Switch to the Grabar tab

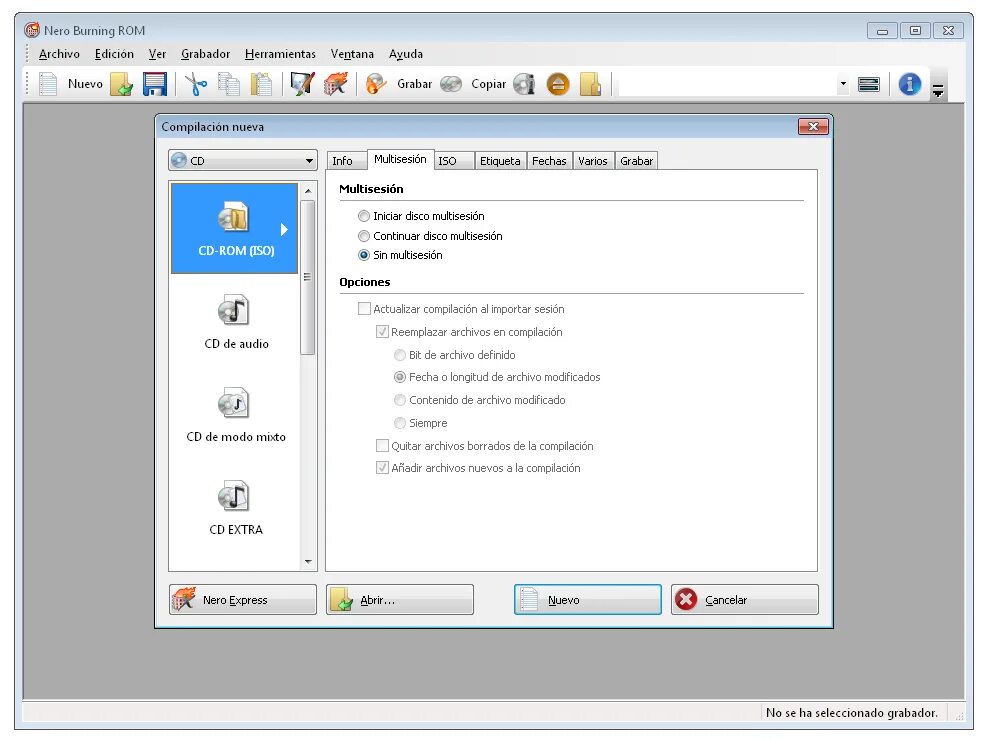tap(636, 161)
